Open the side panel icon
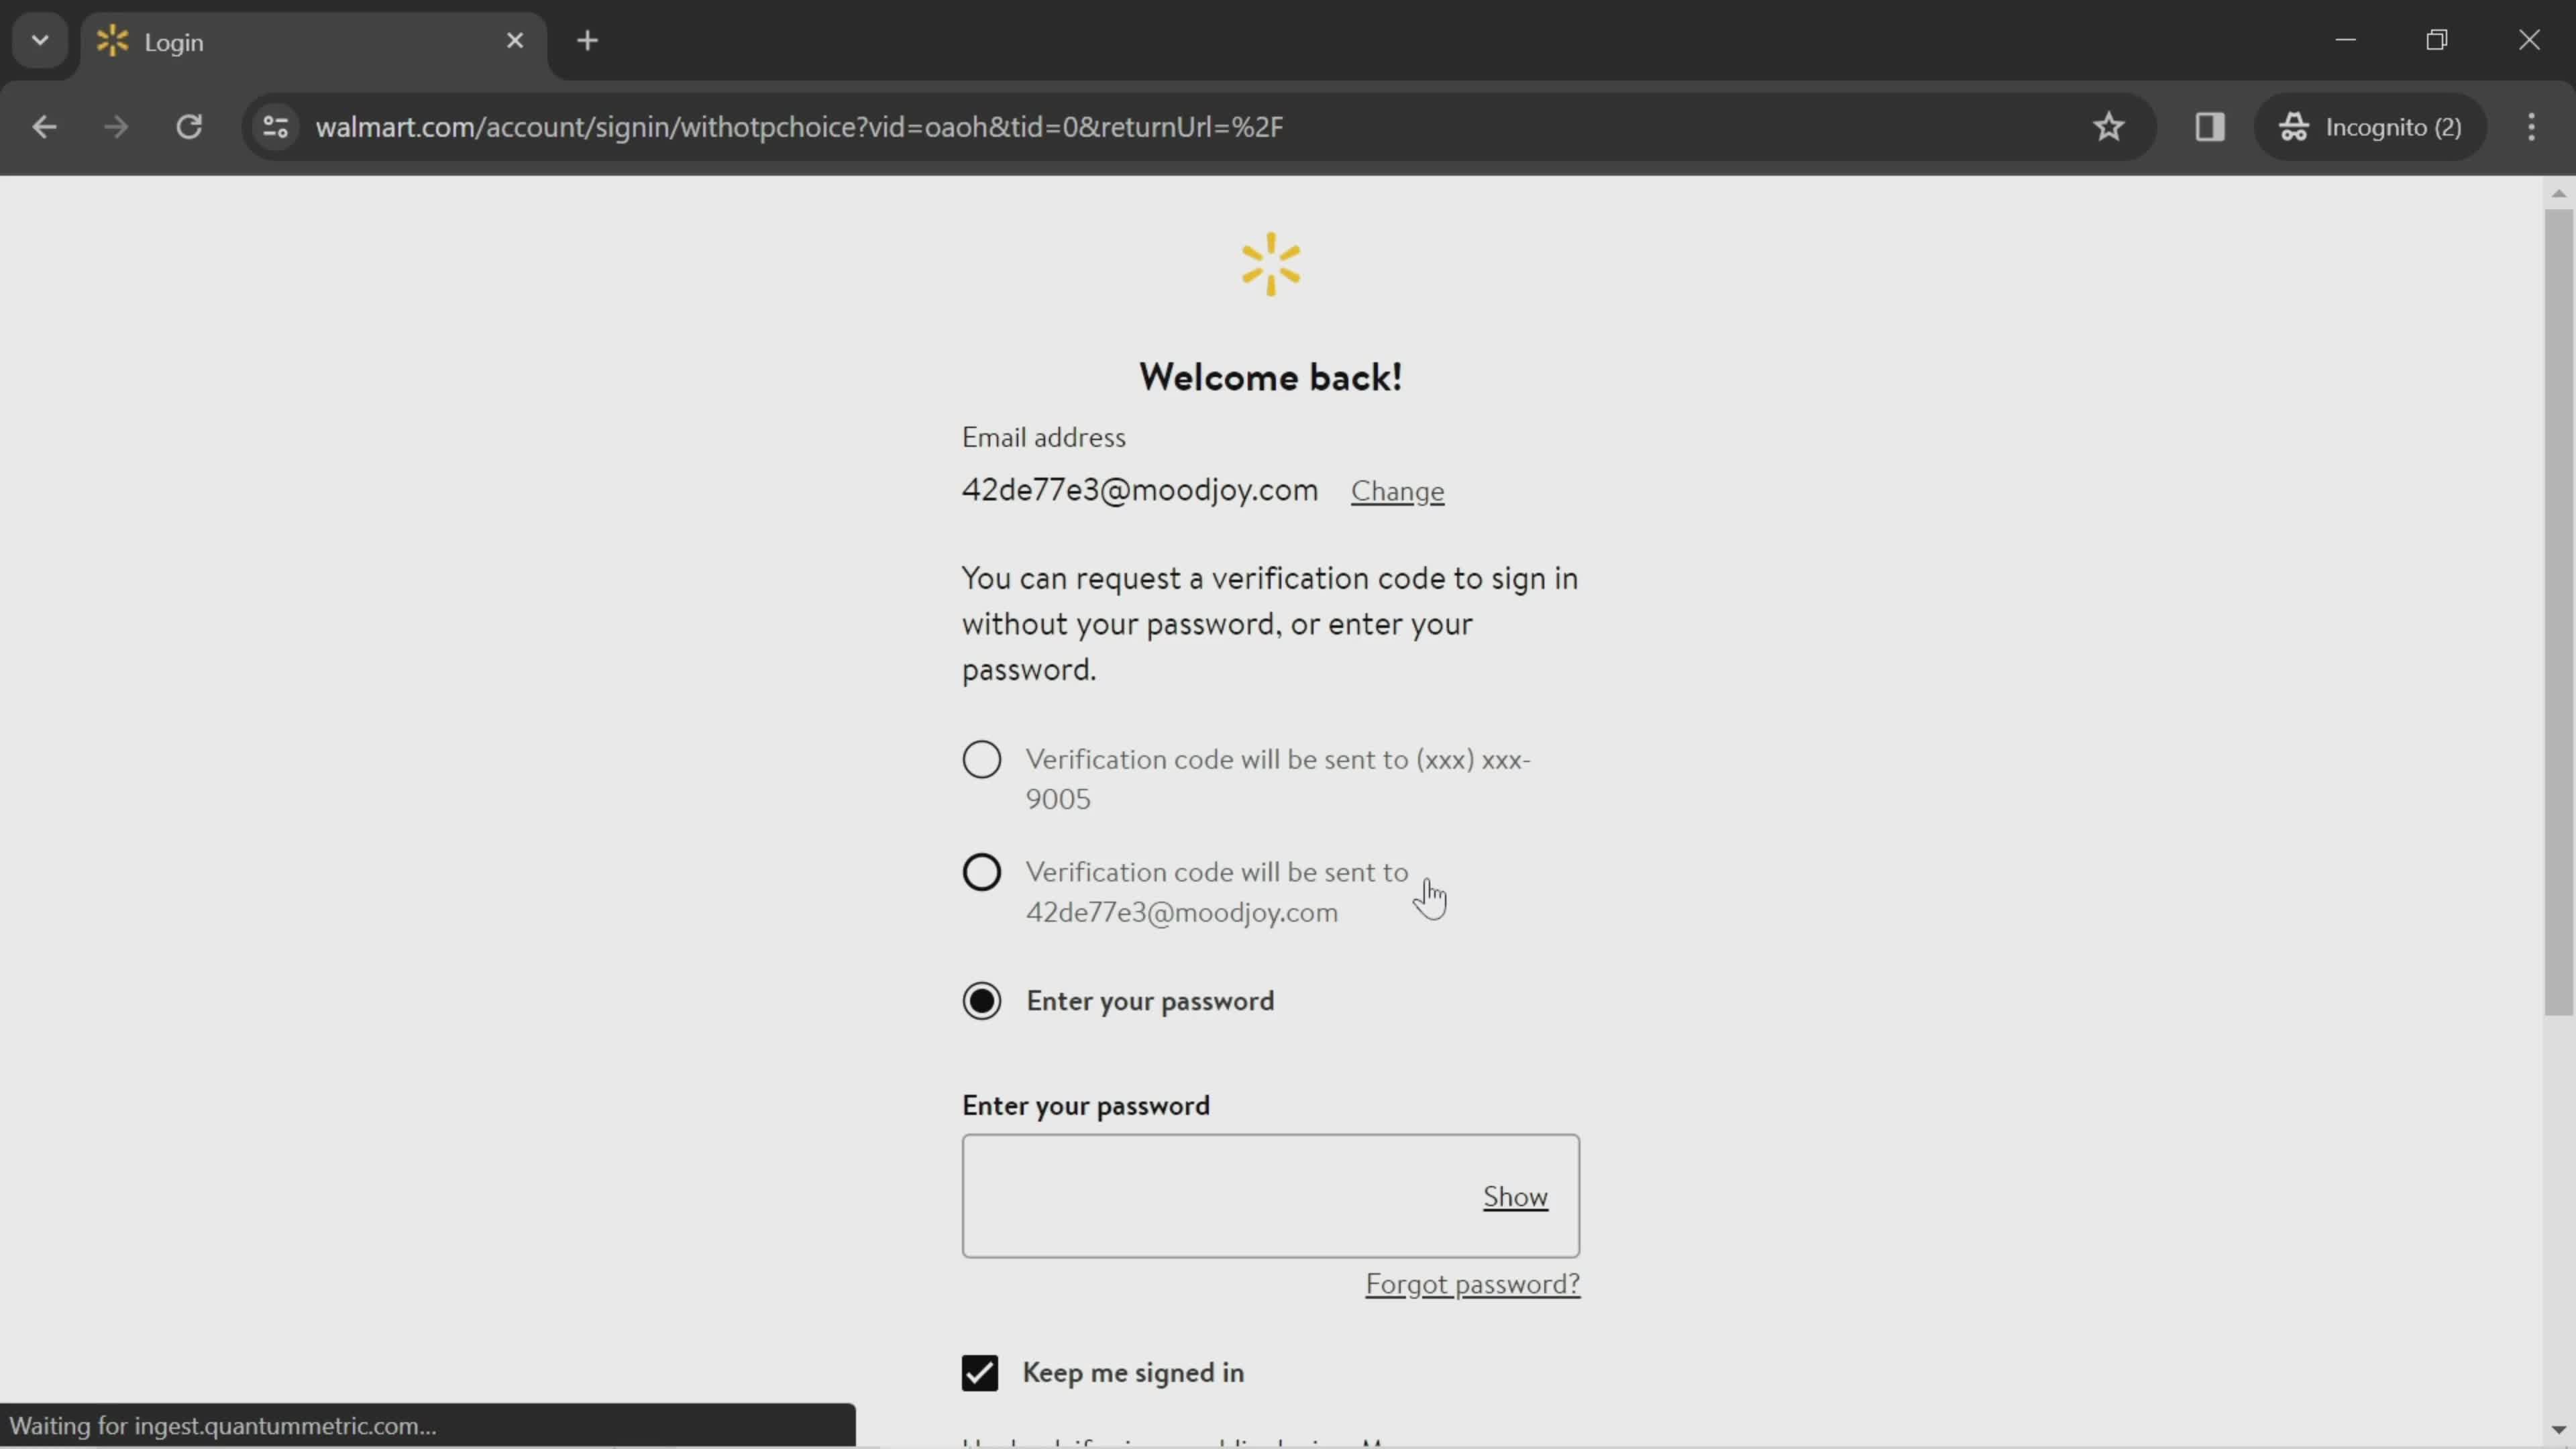 (x=2210, y=127)
